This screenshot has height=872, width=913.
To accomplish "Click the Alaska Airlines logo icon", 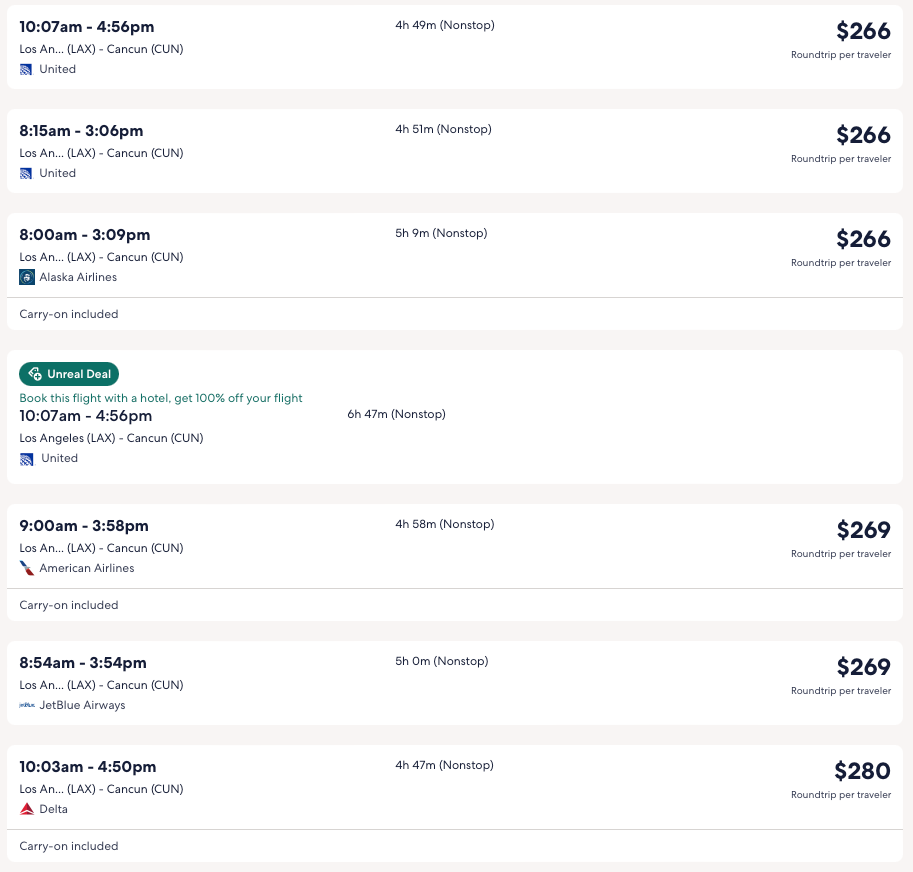I will pyautogui.click(x=27, y=277).
